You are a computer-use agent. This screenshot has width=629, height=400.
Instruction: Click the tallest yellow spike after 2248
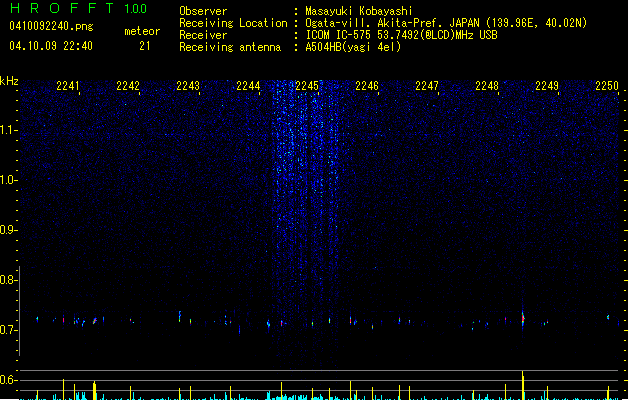(x=523, y=385)
